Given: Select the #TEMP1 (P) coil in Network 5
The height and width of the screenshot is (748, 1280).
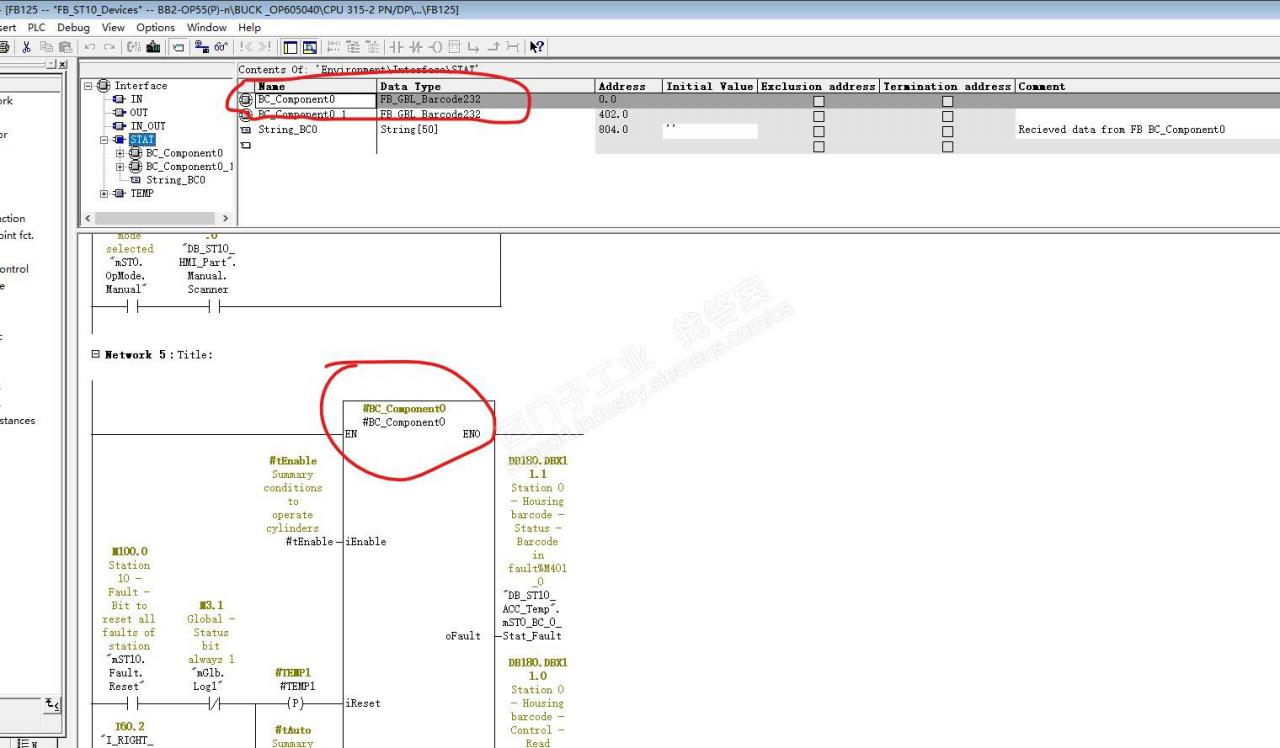Looking at the screenshot, I should [x=295, y=703].
